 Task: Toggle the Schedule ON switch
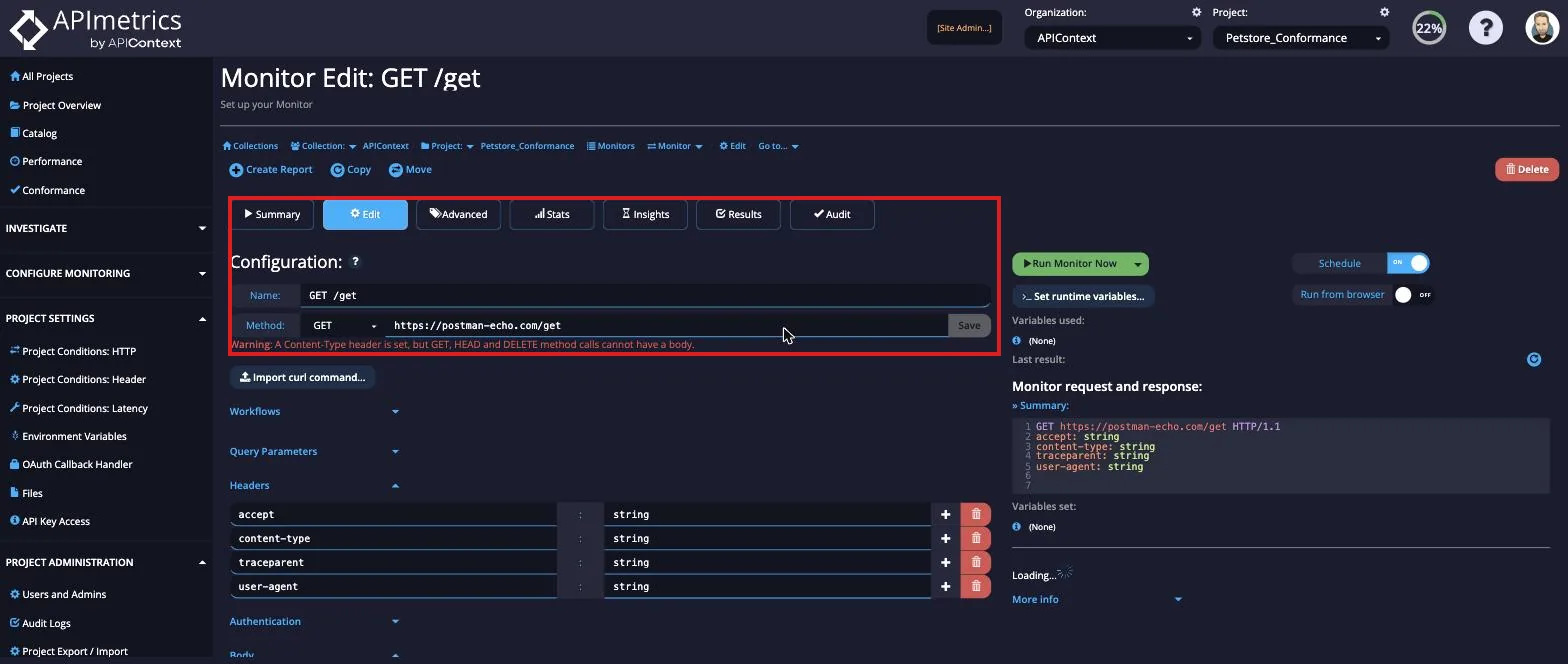(1408, 263)
